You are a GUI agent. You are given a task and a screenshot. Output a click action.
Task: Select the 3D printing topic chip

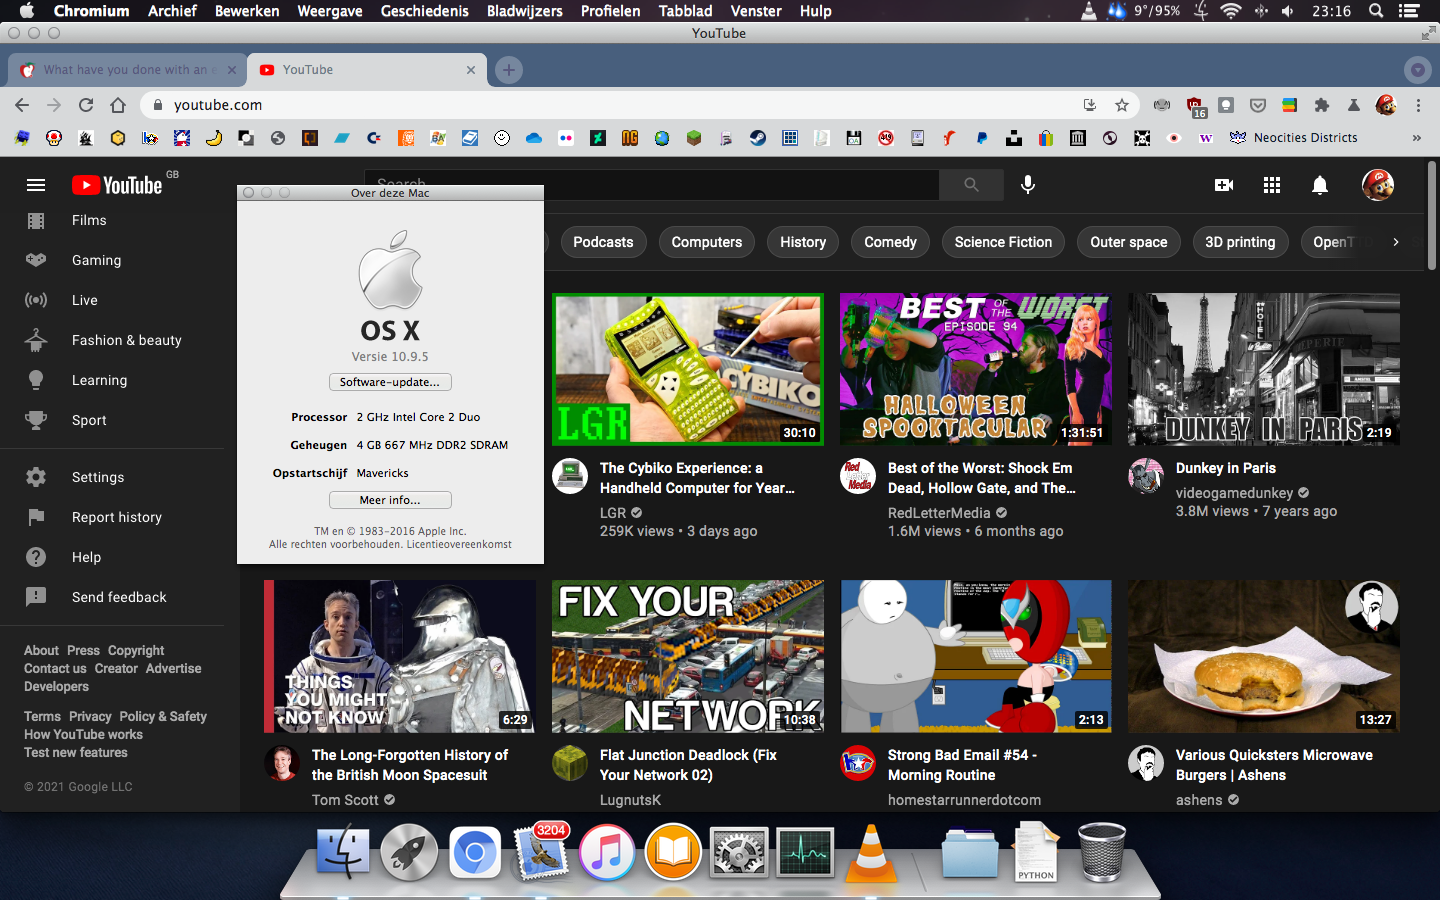pos(1240,242)
